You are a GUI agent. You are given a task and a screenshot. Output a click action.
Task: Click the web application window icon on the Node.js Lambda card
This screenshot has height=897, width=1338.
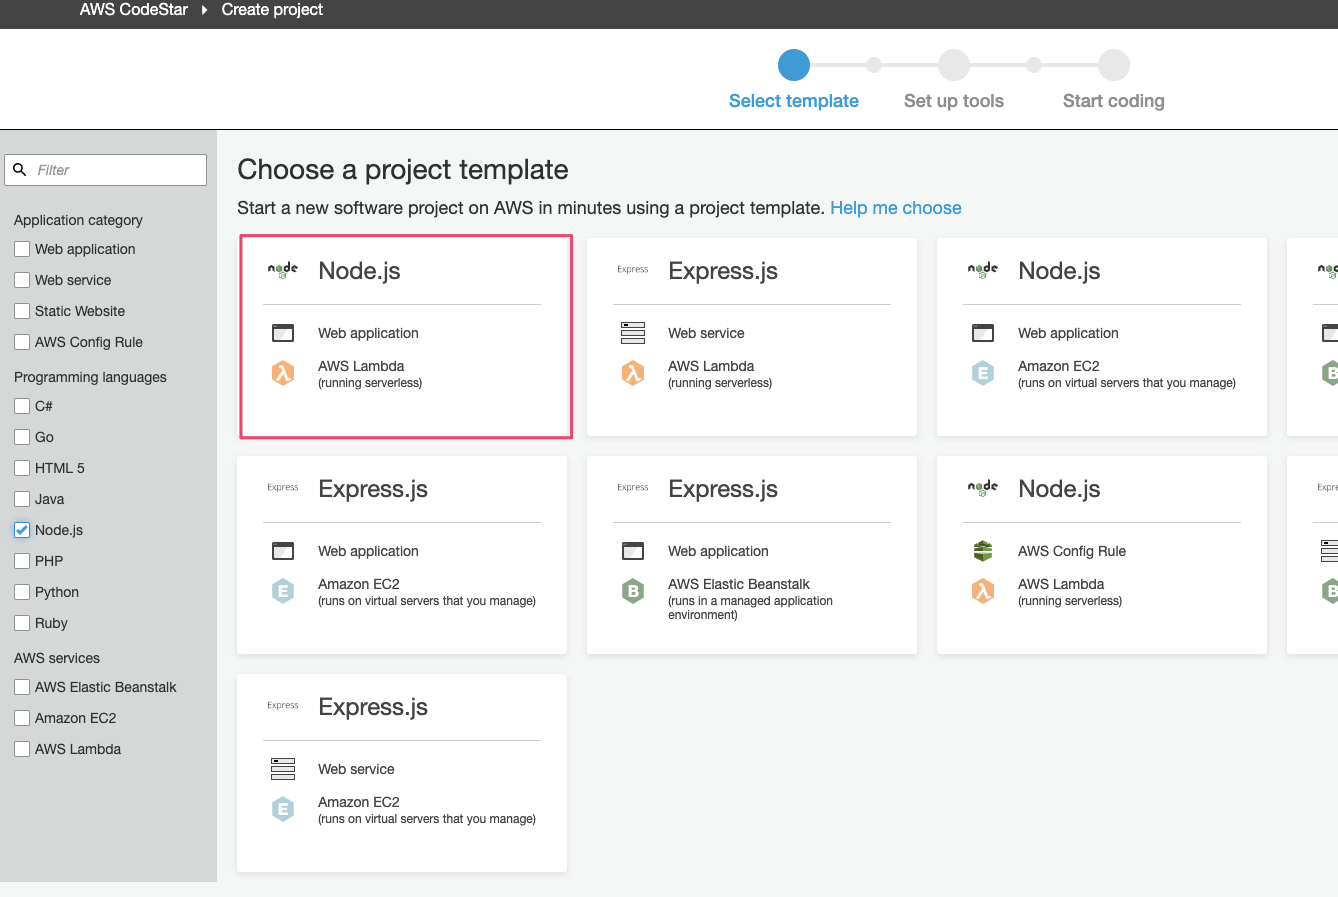coord(283,333)
